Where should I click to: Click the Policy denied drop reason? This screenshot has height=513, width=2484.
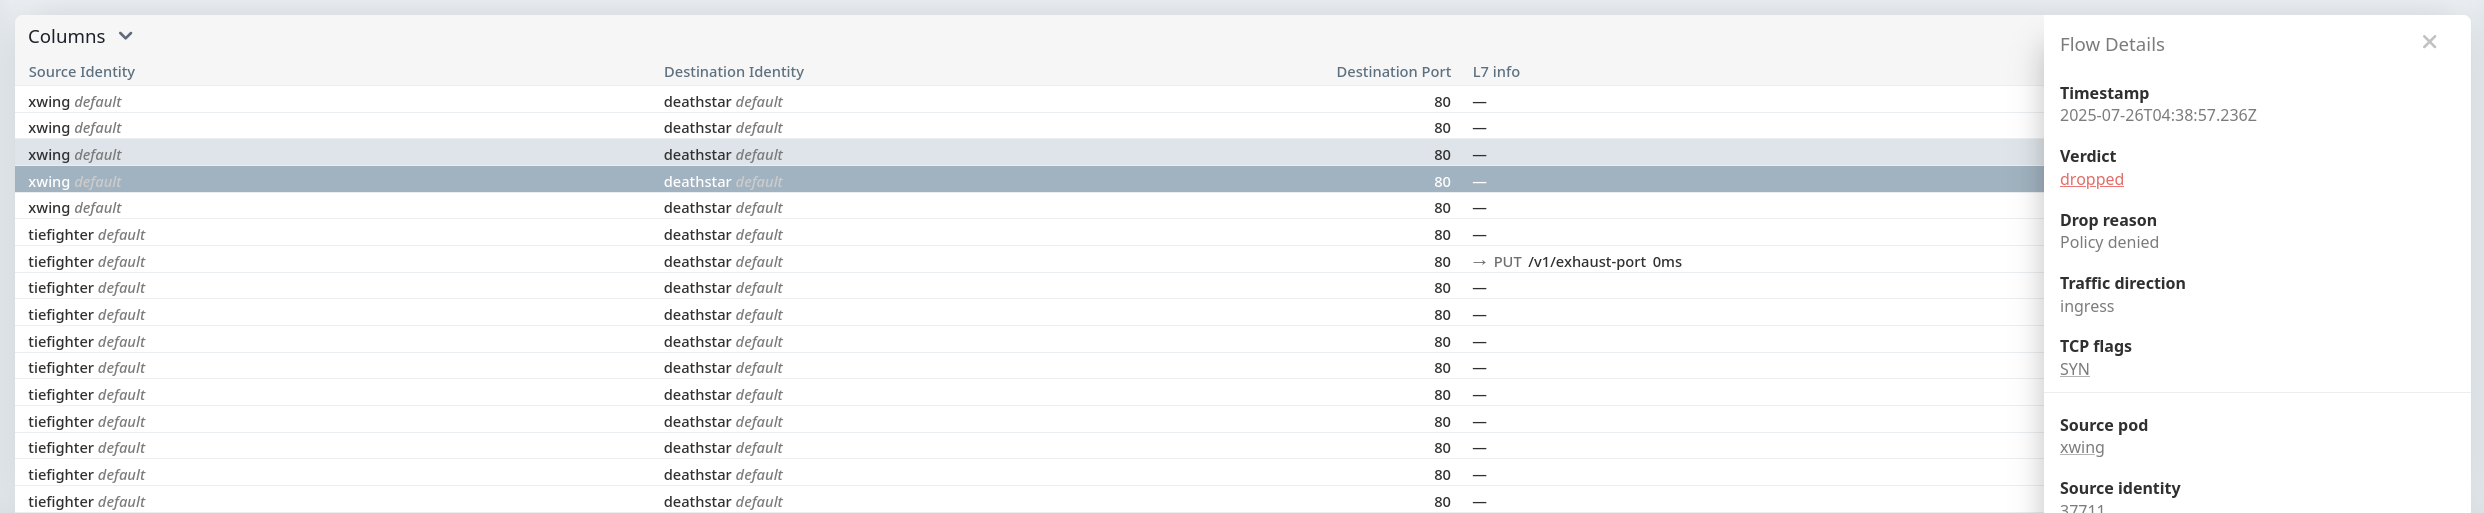click(x=2109, y=243)
